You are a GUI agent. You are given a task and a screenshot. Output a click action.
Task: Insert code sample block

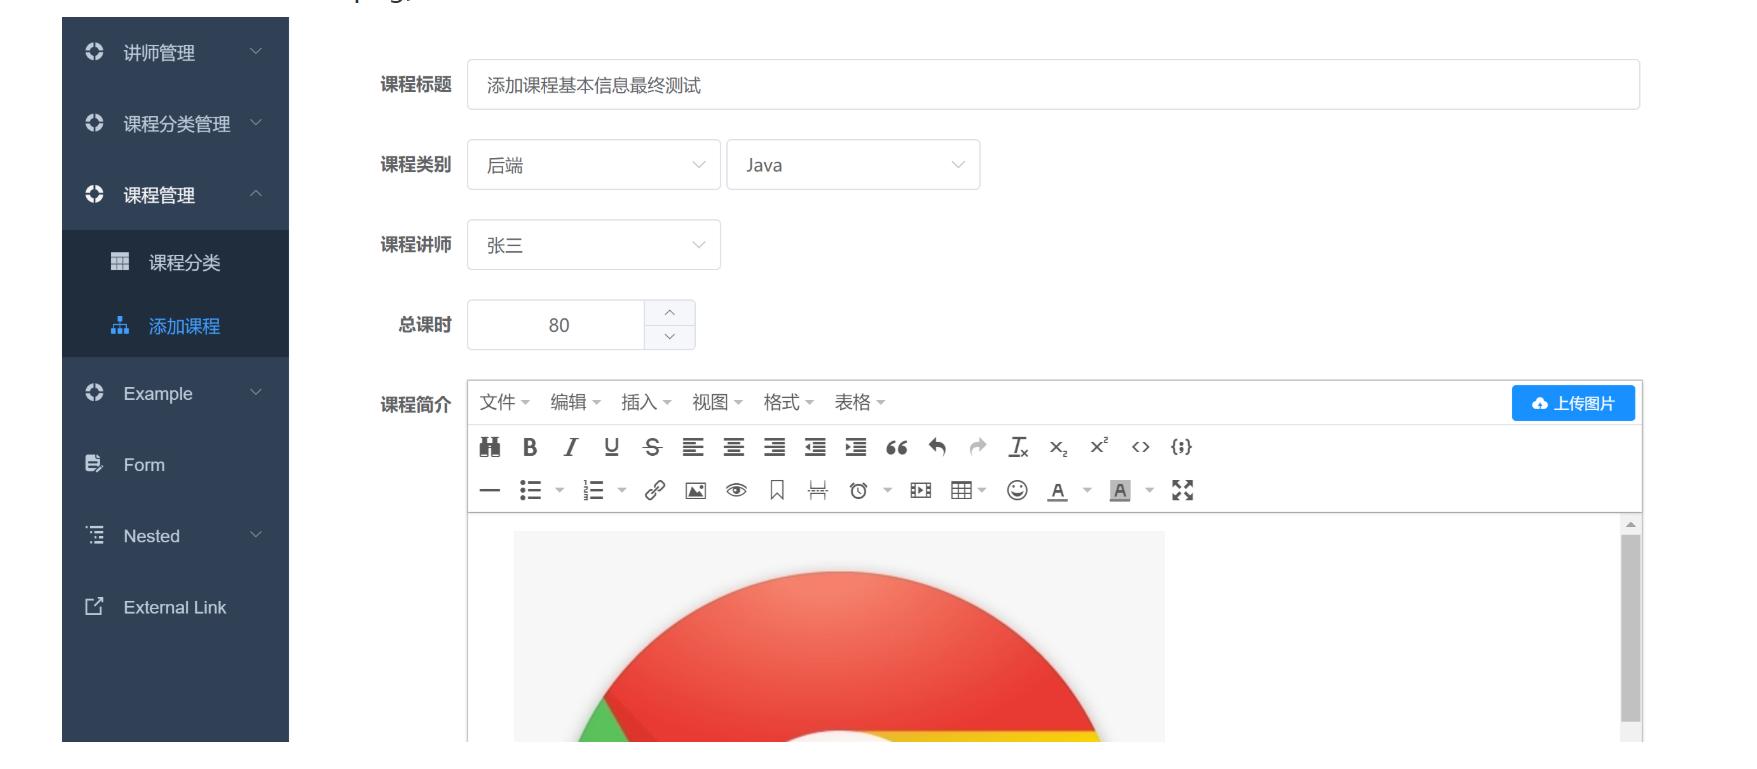[1181, 447]
